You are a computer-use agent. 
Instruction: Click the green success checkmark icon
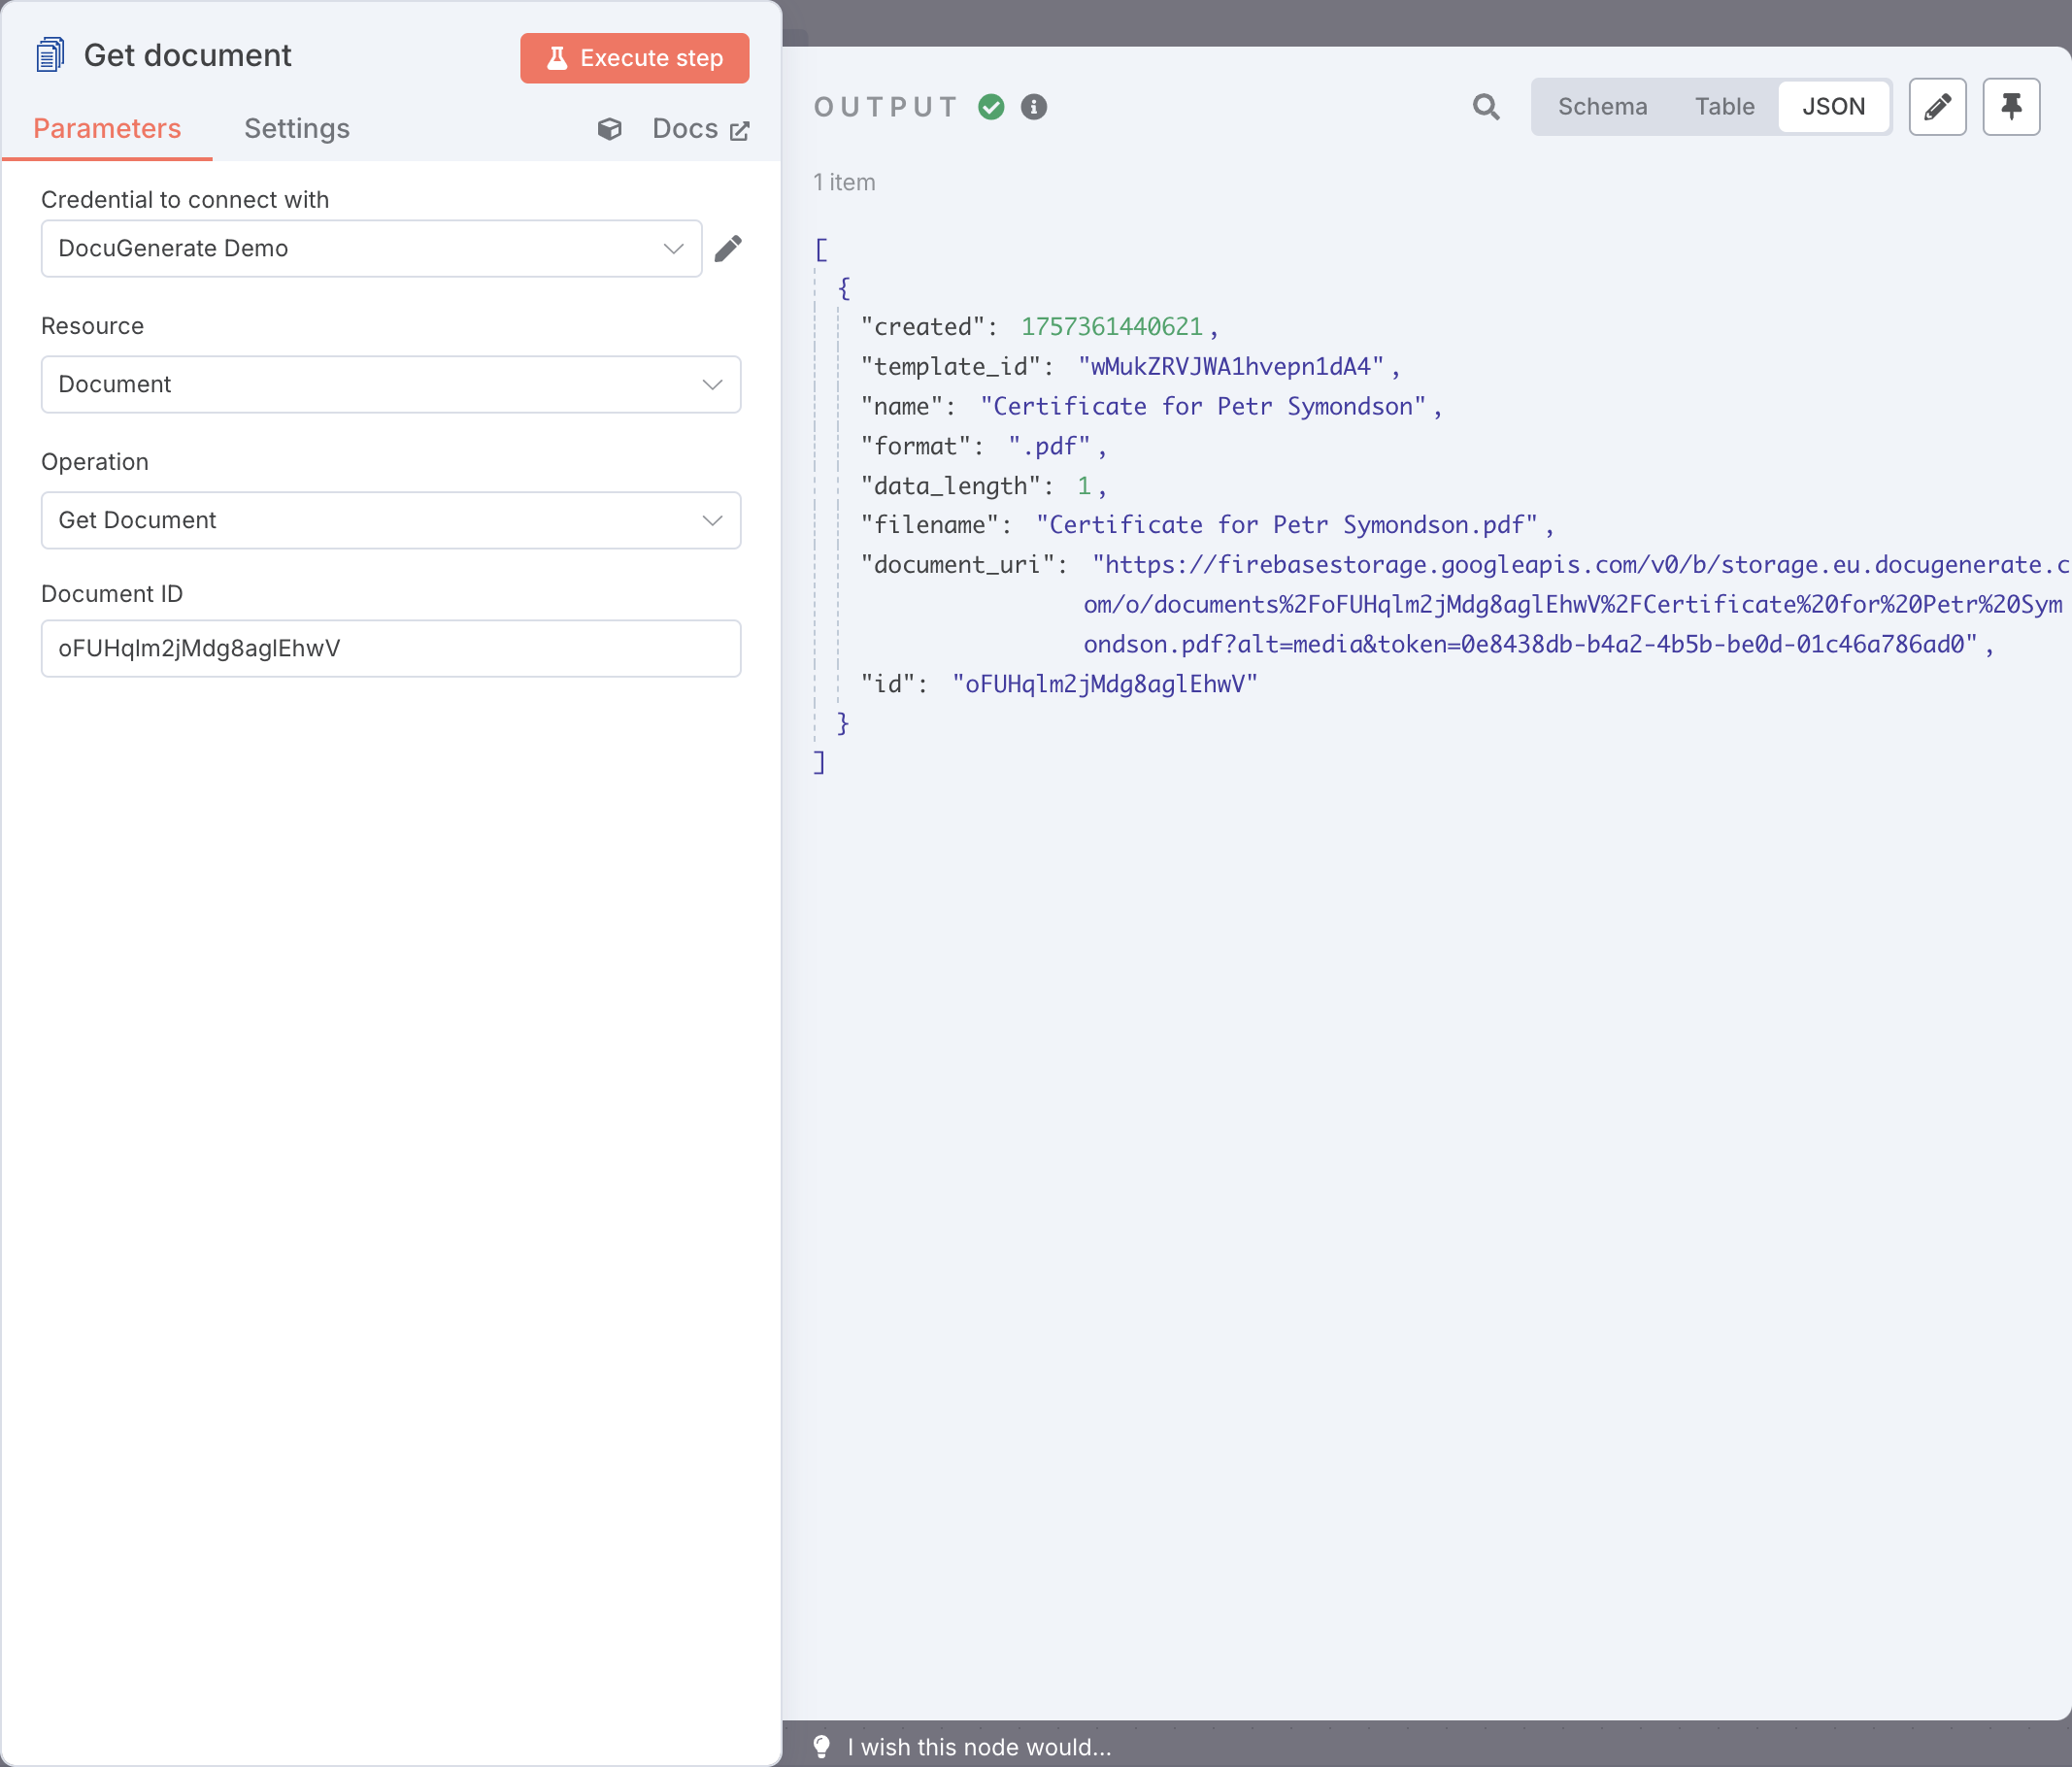991,107
